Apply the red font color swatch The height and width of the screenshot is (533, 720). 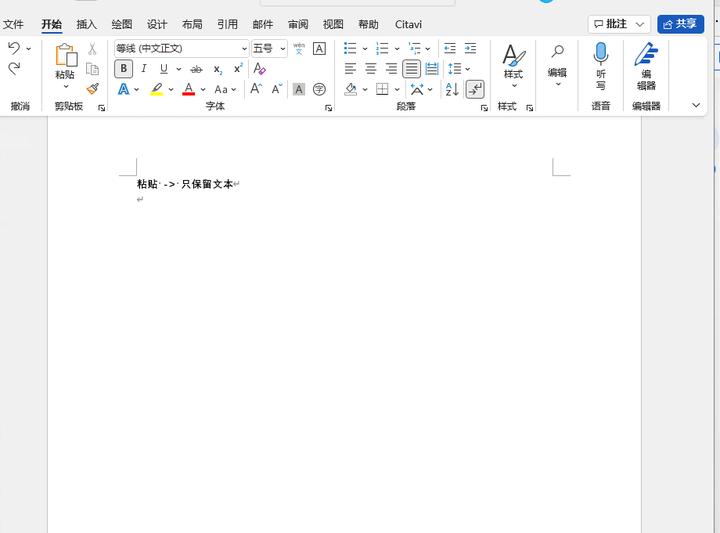point(188,90)
